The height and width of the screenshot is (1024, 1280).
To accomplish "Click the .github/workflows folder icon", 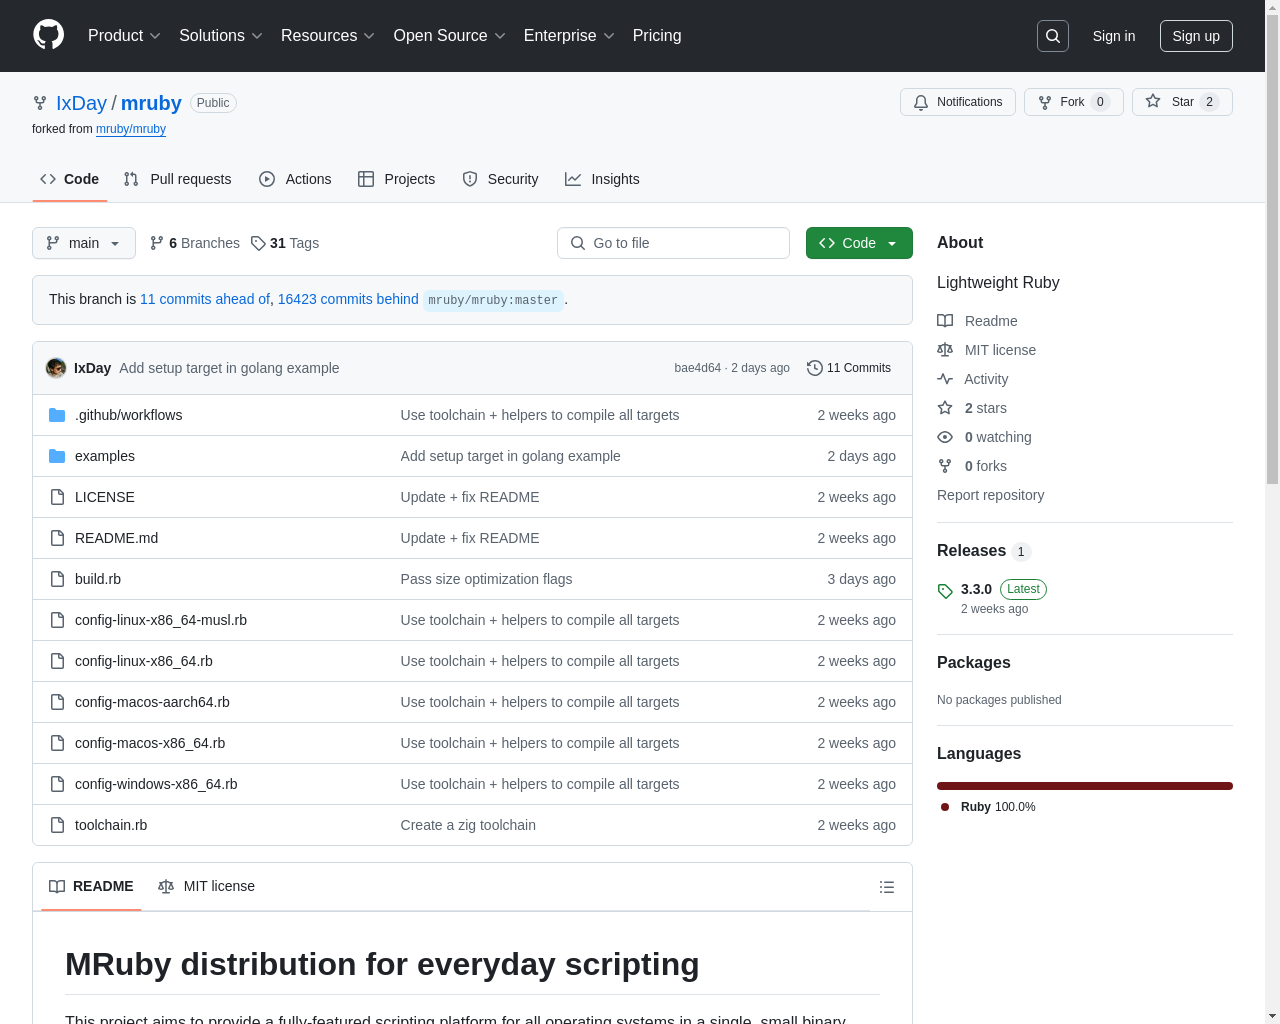I will (57, 415).
